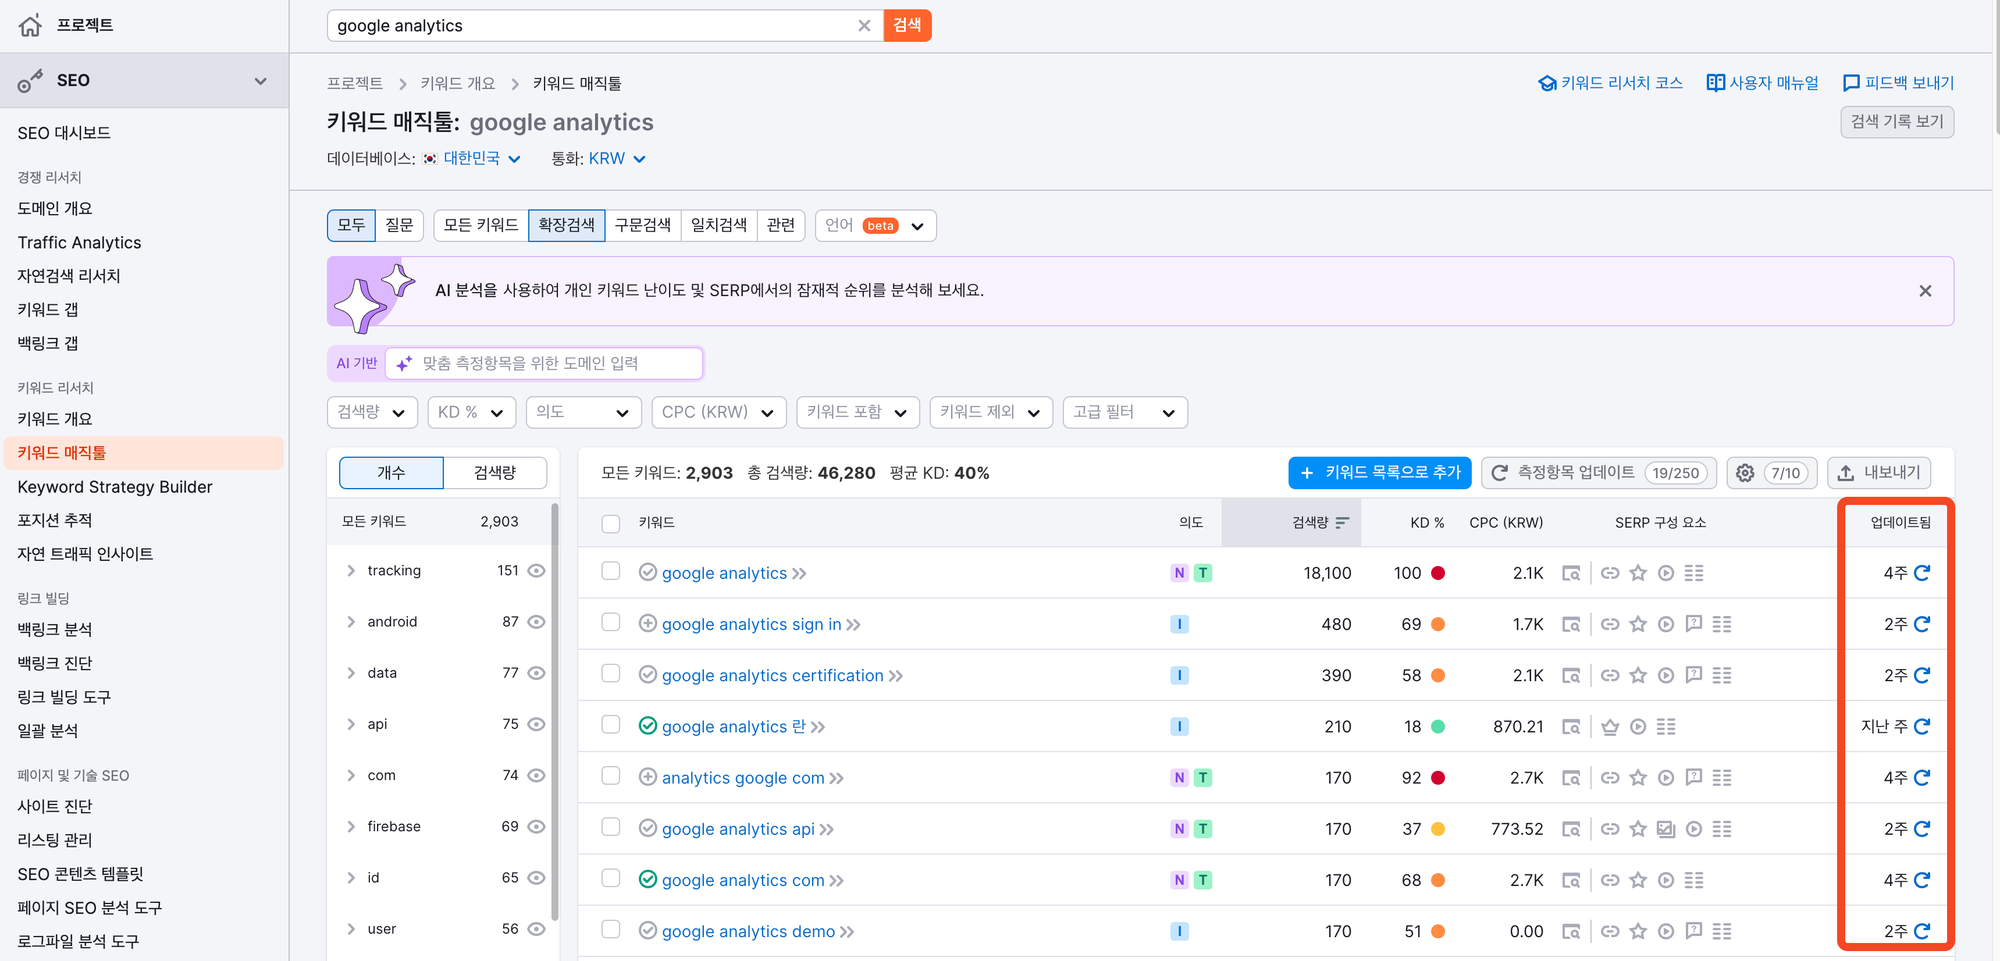Expand the tracking keyword group

pos(351,571)
